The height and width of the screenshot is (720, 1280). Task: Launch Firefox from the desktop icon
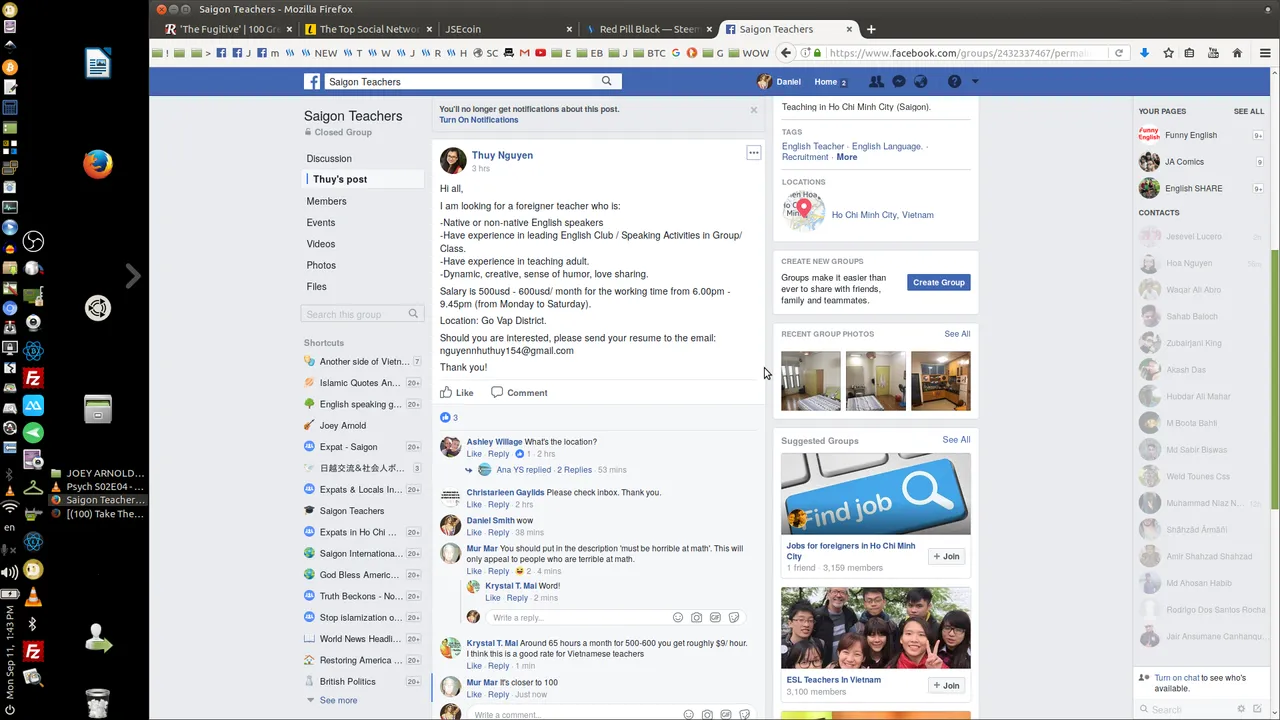point(97,163)
